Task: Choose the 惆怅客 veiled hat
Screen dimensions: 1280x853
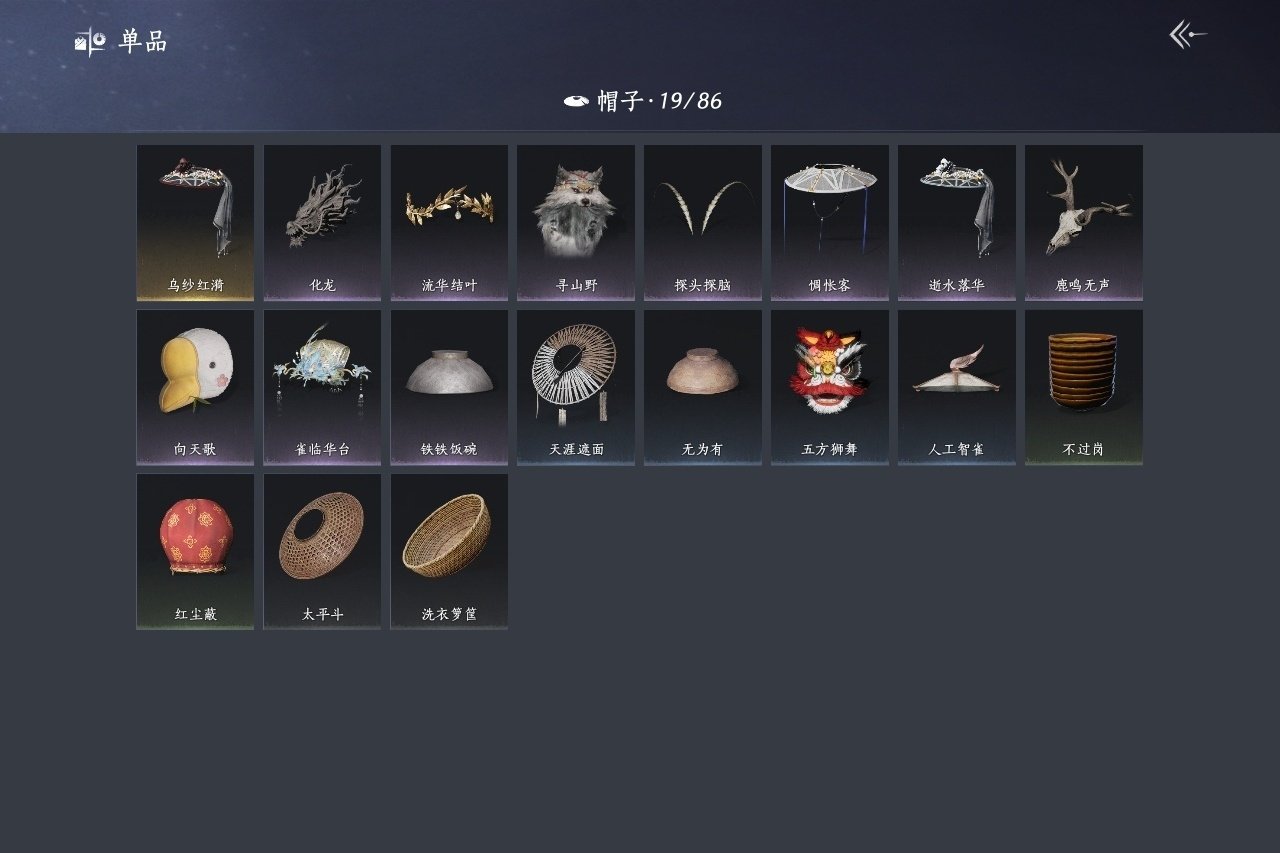Action: click(x=830, y=223)
